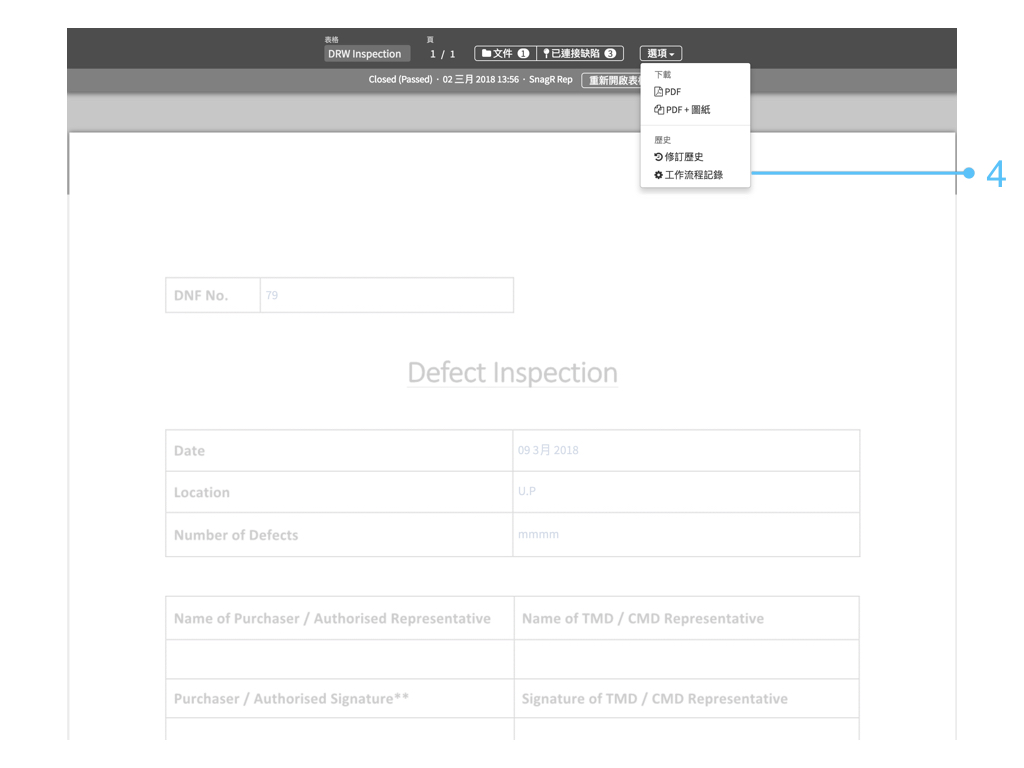1024x768 pixels.
Task: Click the 文件 documents button
Action: point(505,54)
